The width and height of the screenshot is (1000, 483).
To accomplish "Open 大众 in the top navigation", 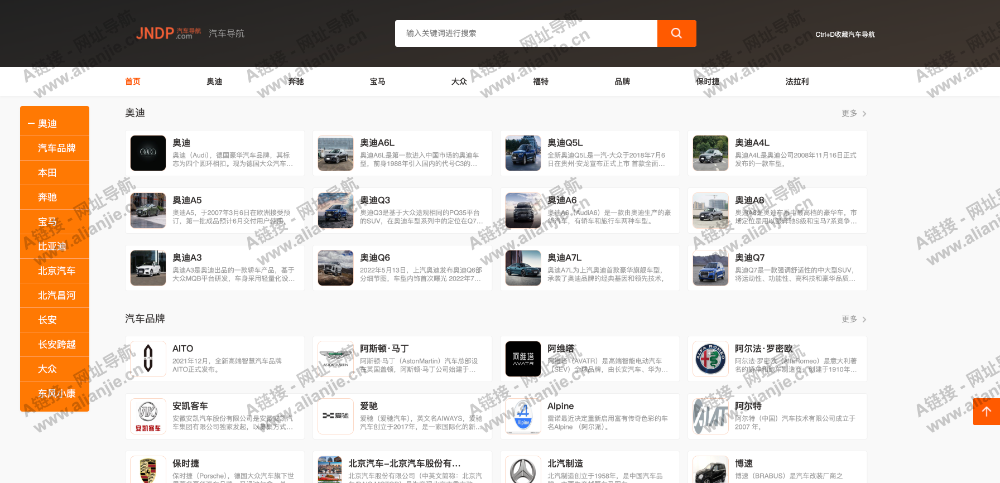I will (459, 82).
